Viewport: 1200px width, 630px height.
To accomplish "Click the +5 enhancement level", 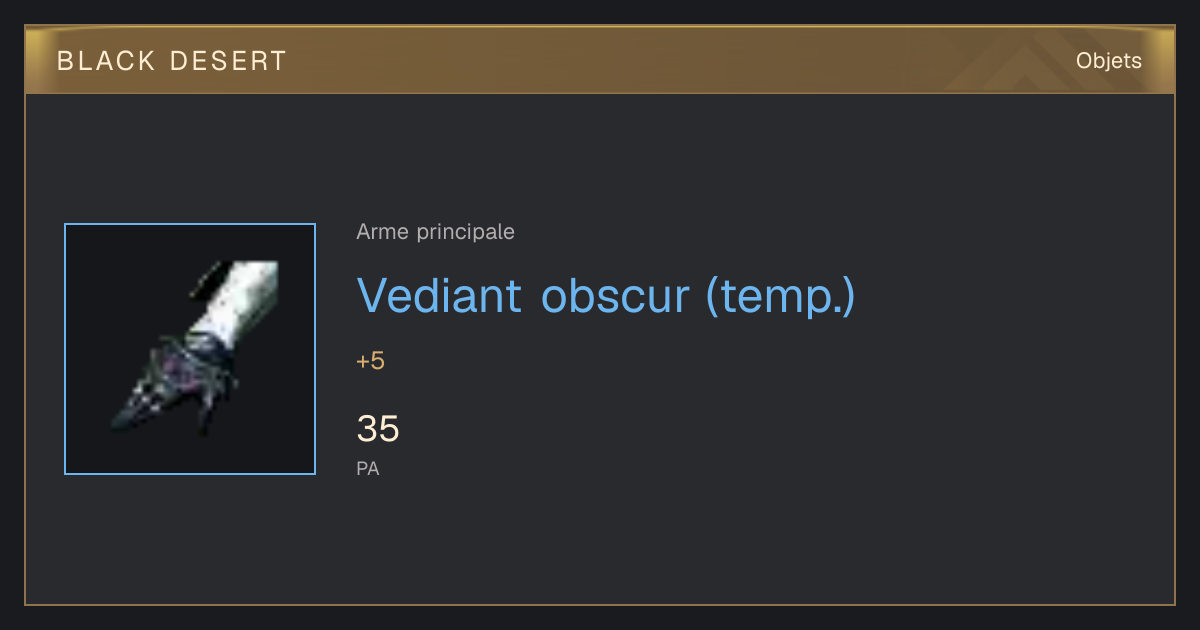I will (370, 361).
